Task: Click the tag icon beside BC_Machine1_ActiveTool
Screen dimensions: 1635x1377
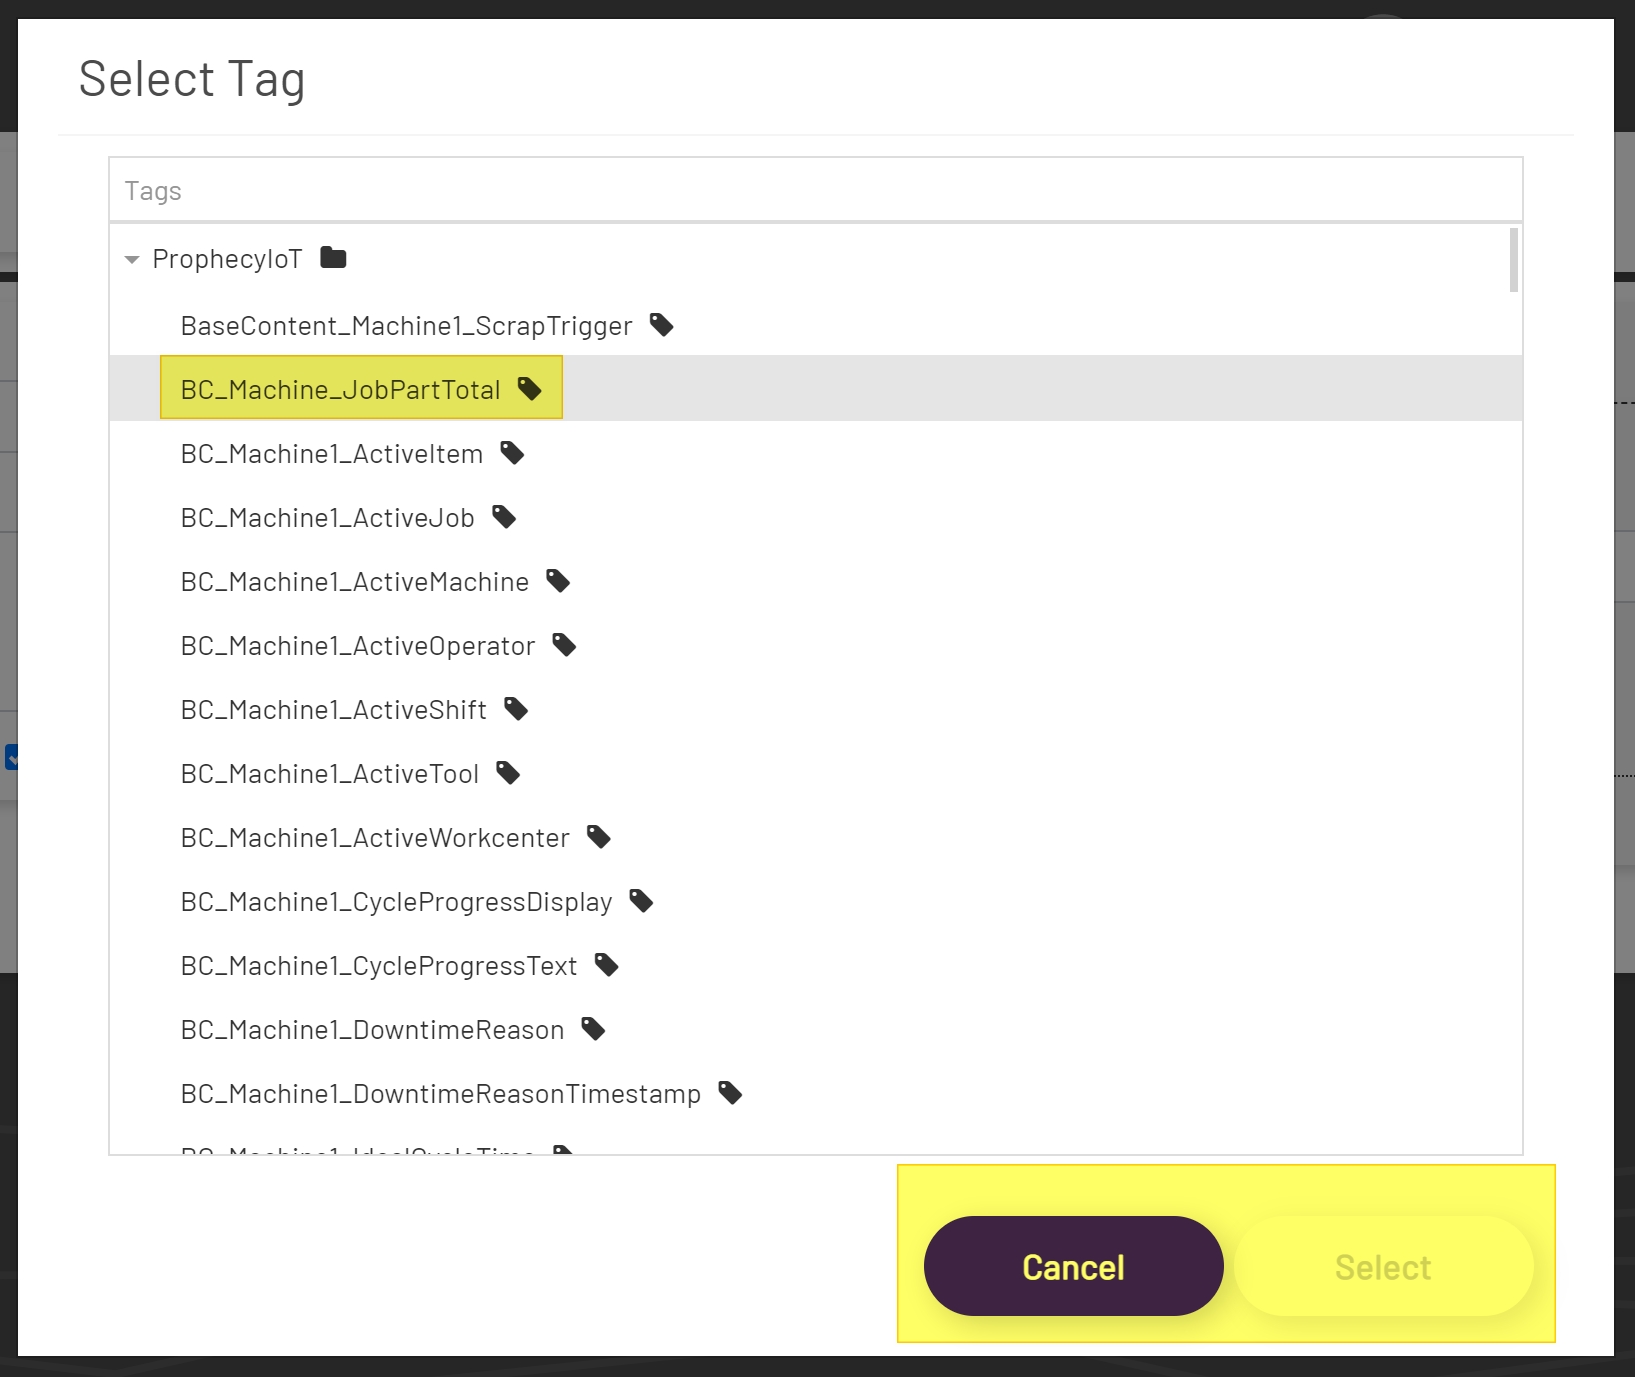Action: (508, 773)
